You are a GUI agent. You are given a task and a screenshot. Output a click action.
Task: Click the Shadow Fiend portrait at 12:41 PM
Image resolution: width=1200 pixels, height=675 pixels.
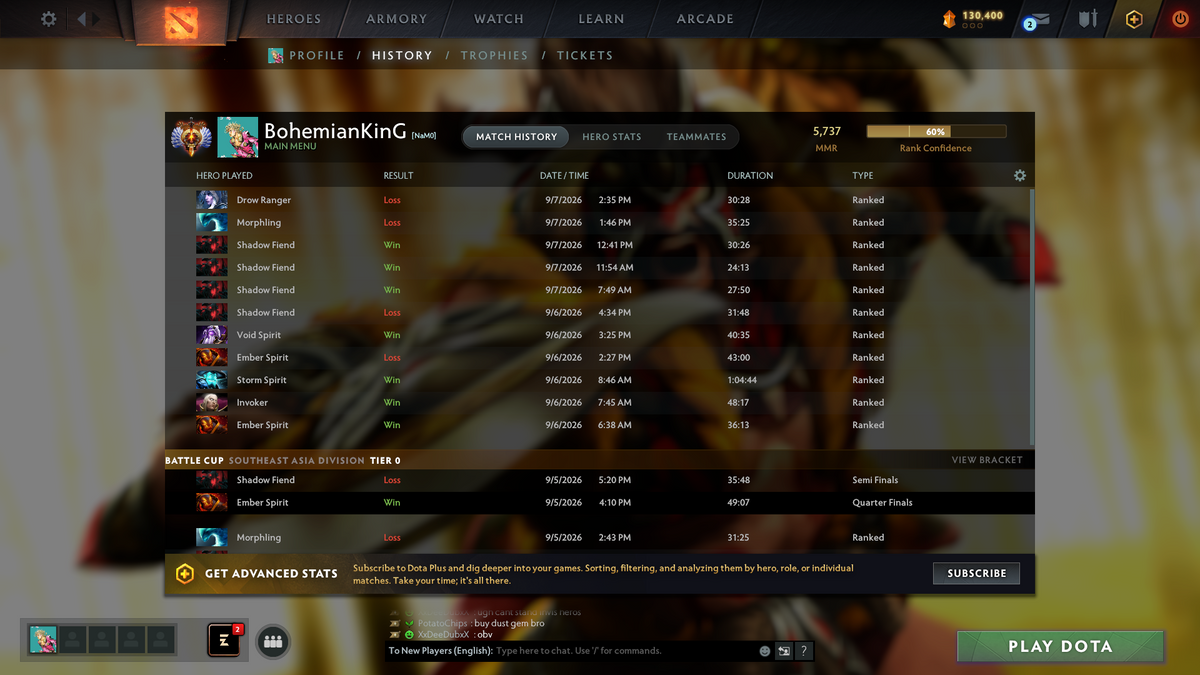pos(212,245)
